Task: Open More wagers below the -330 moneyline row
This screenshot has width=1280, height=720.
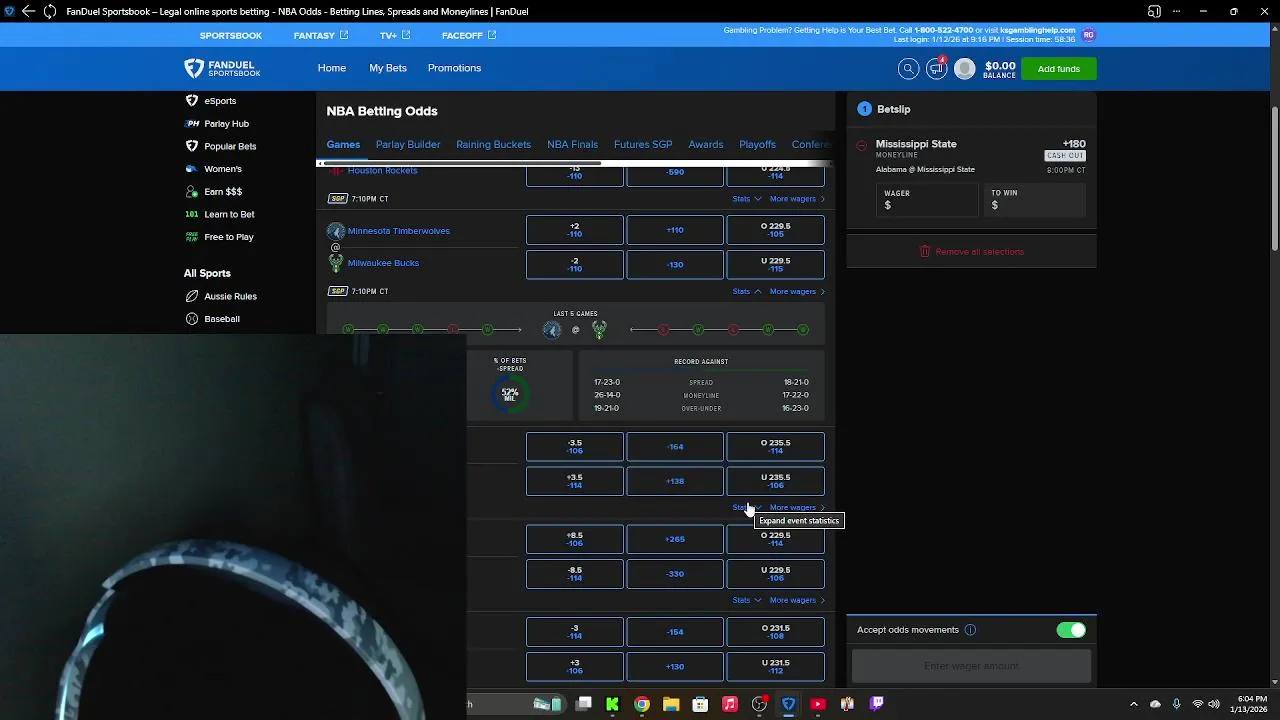Action: (797, 600)
